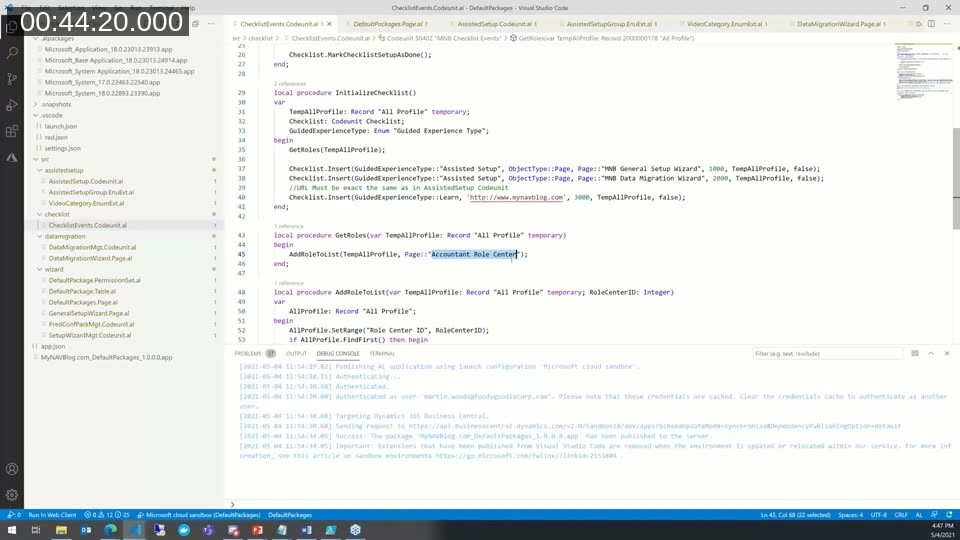Open the editor More Actions menu
This screenshot has height=540, width=960.
pyautogui.click(x=947, y=24)
